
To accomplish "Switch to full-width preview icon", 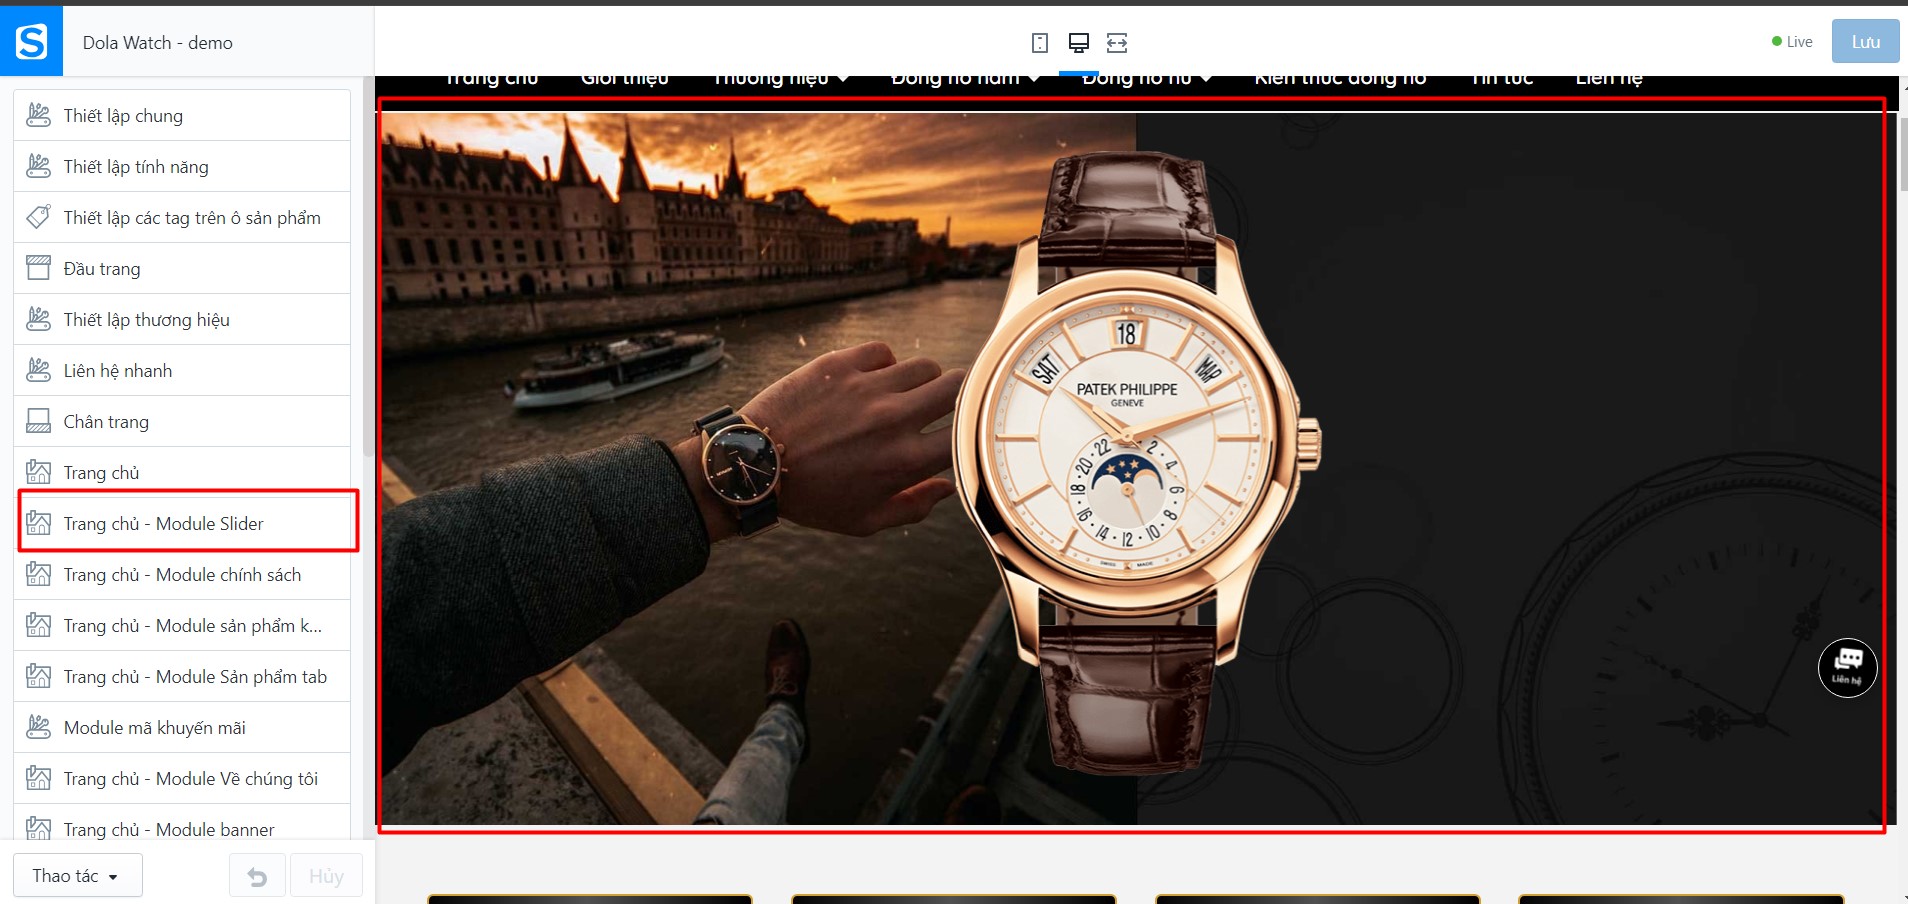I will click(1117, 43).
